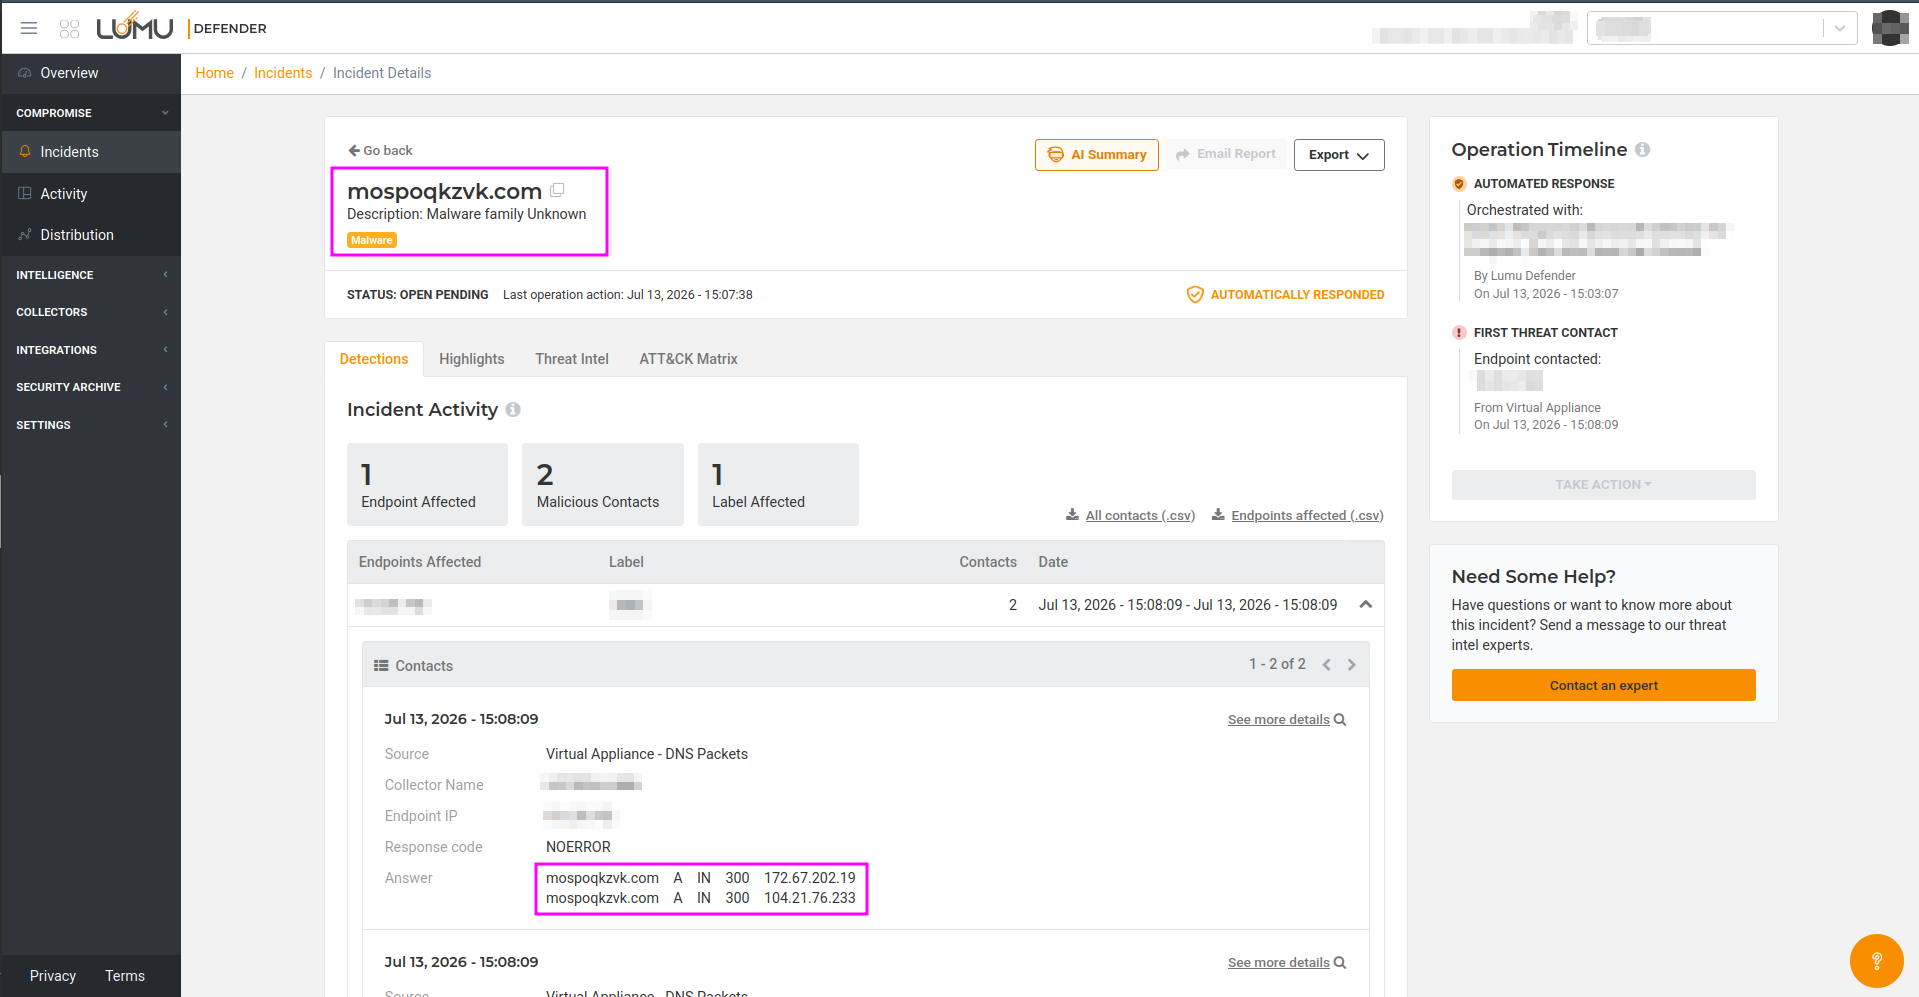The image size is (1919, 997).
Task: Open the Privacy footer link
Action: pos(53,976)
